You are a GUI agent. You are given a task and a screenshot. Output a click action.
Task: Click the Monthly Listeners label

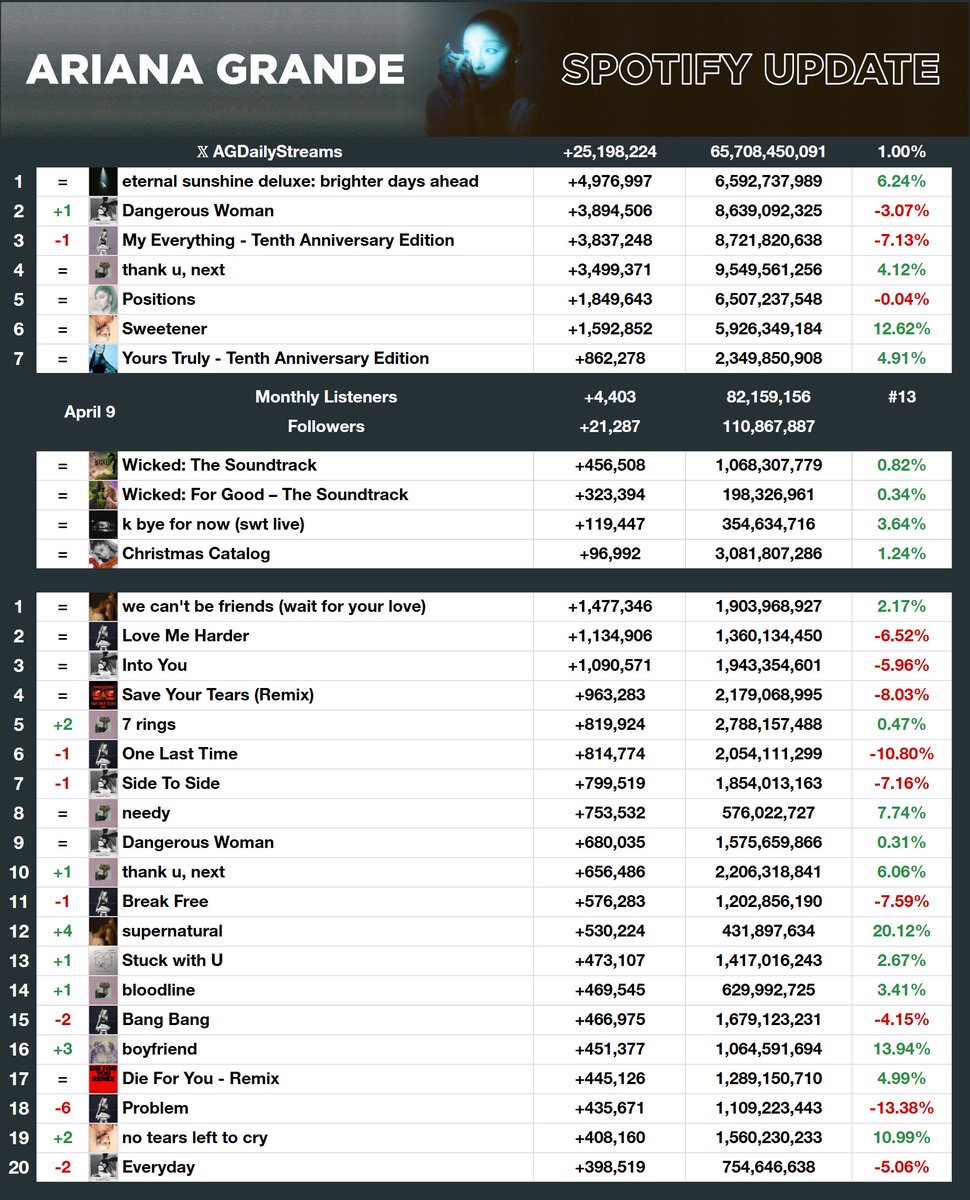tap(326, 397)
